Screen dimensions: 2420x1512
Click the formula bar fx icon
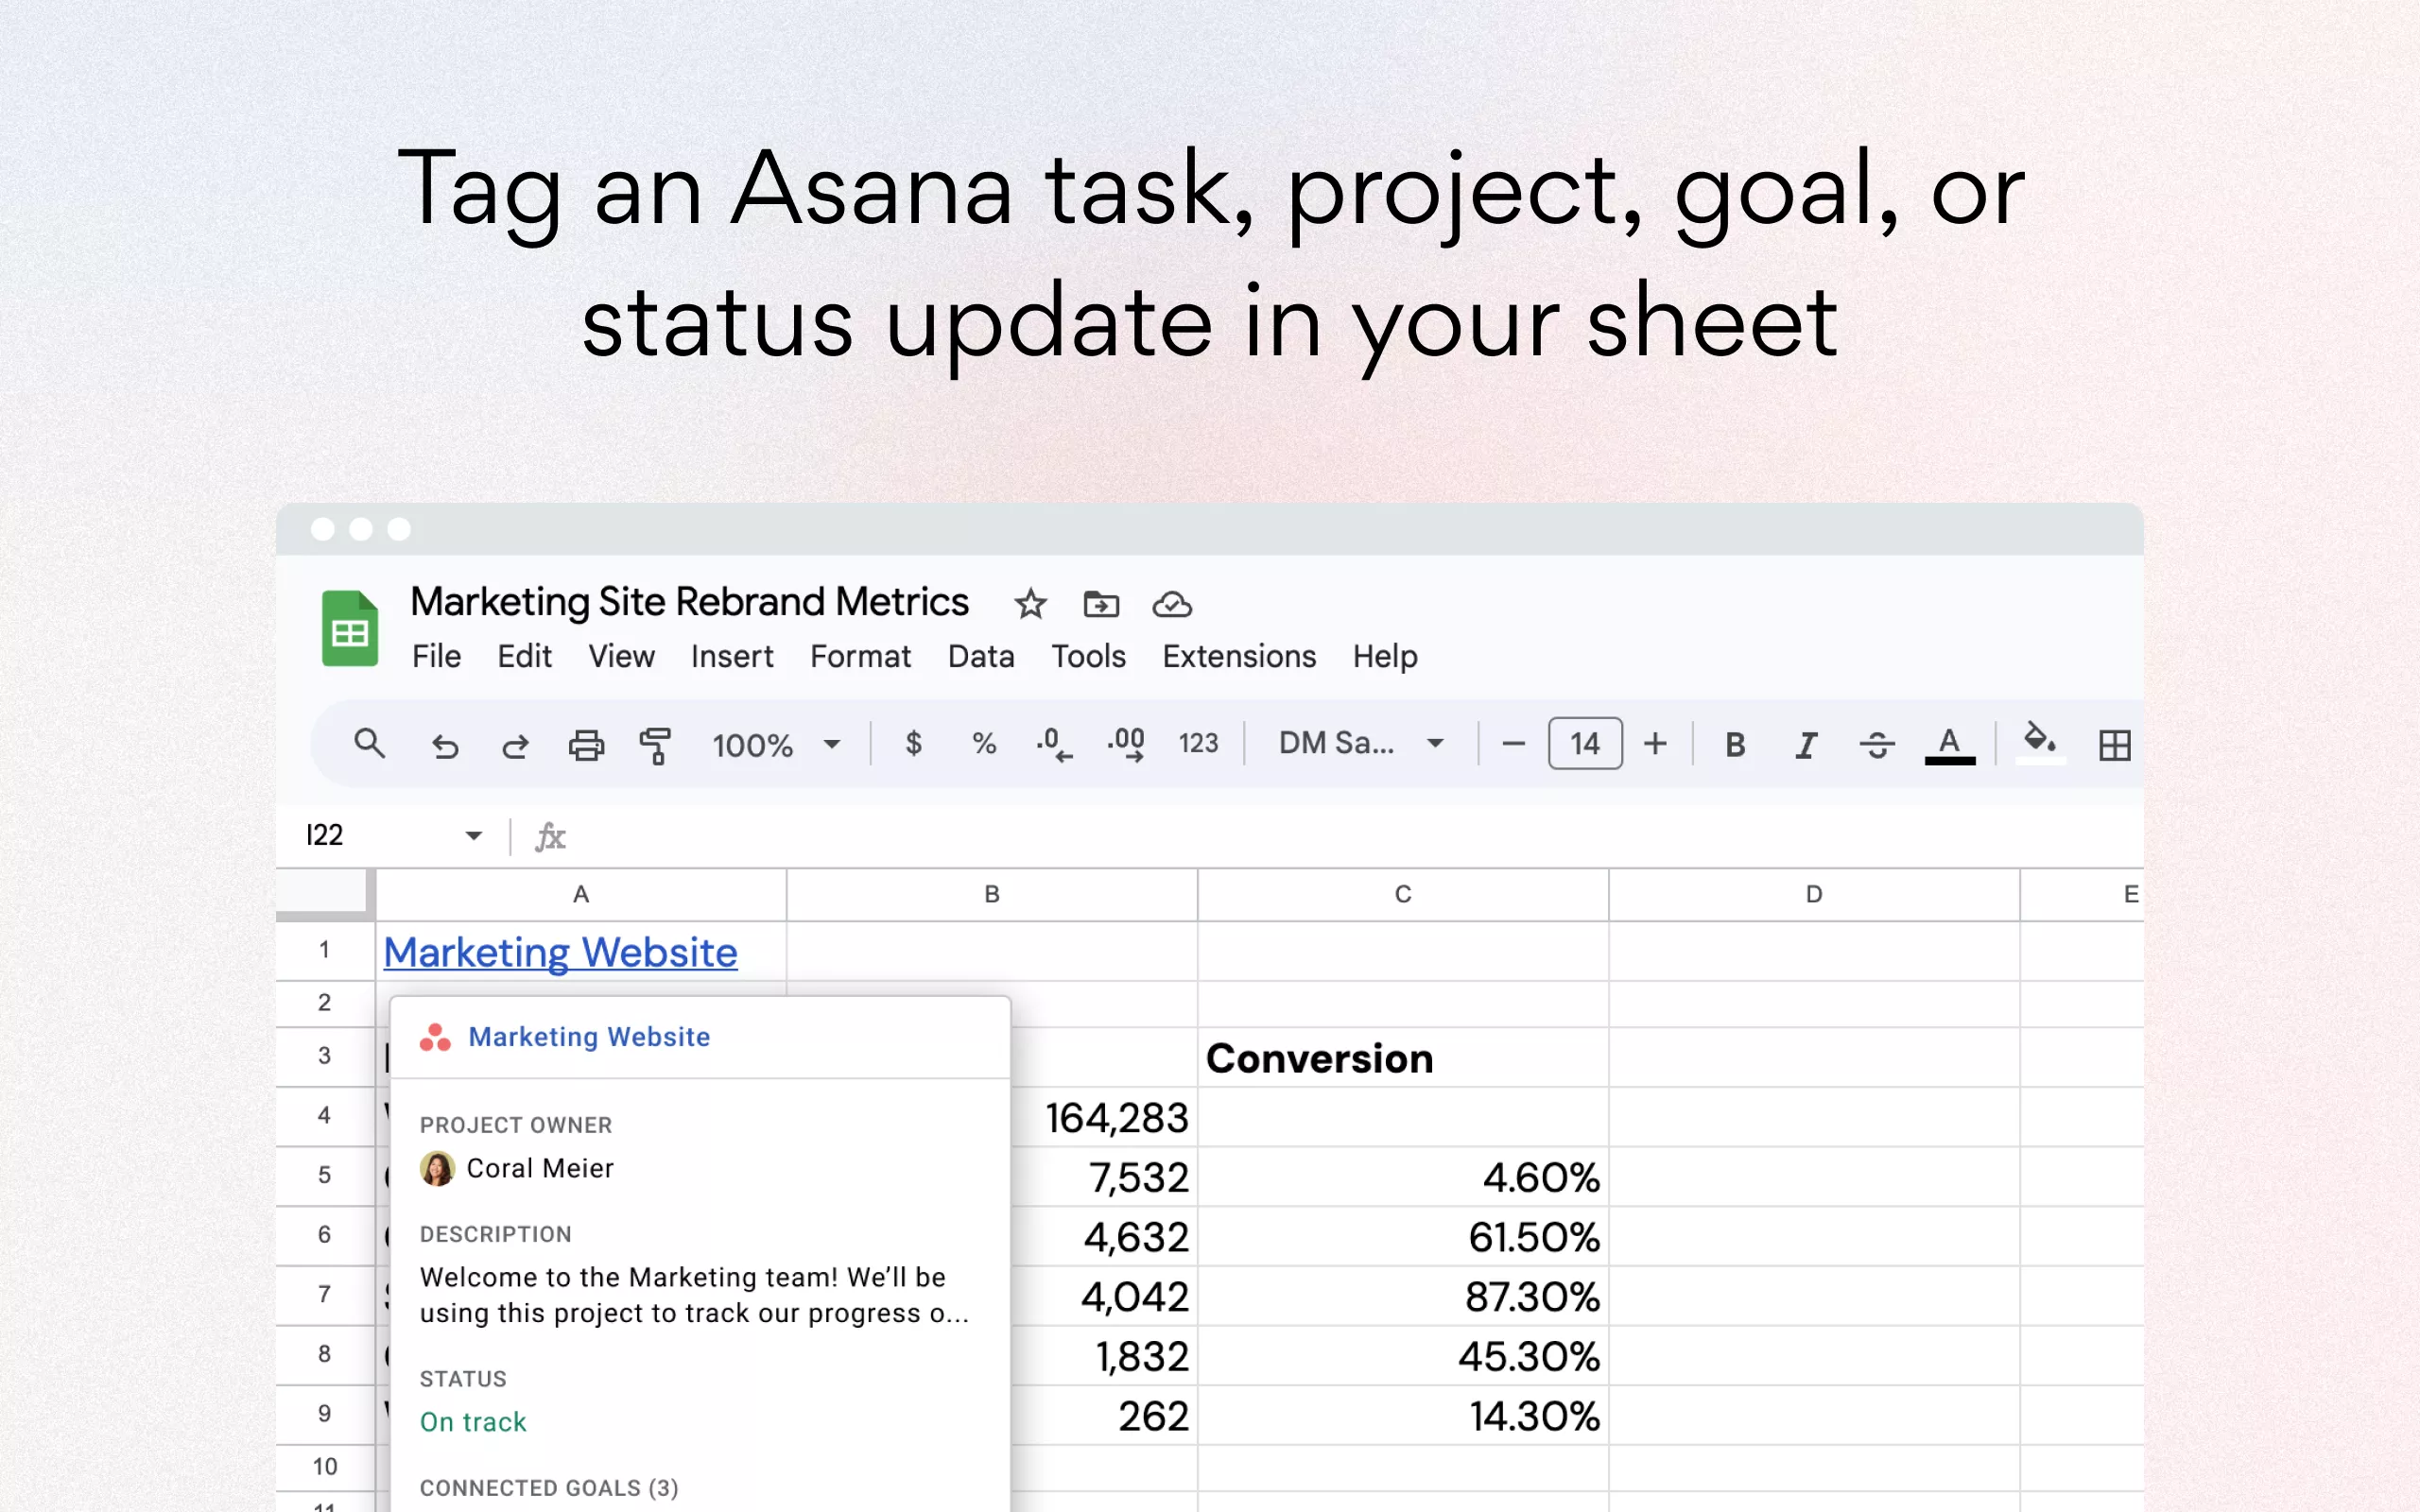pos(550,836)
